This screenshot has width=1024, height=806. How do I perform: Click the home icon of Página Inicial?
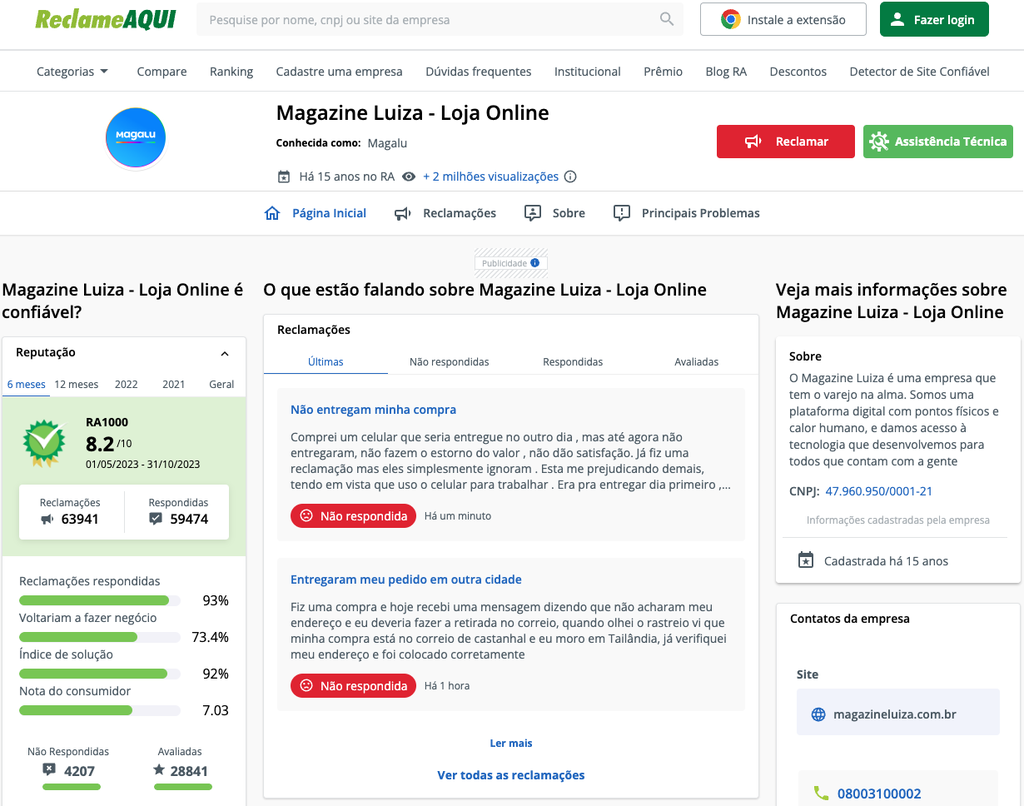[272, 213]
